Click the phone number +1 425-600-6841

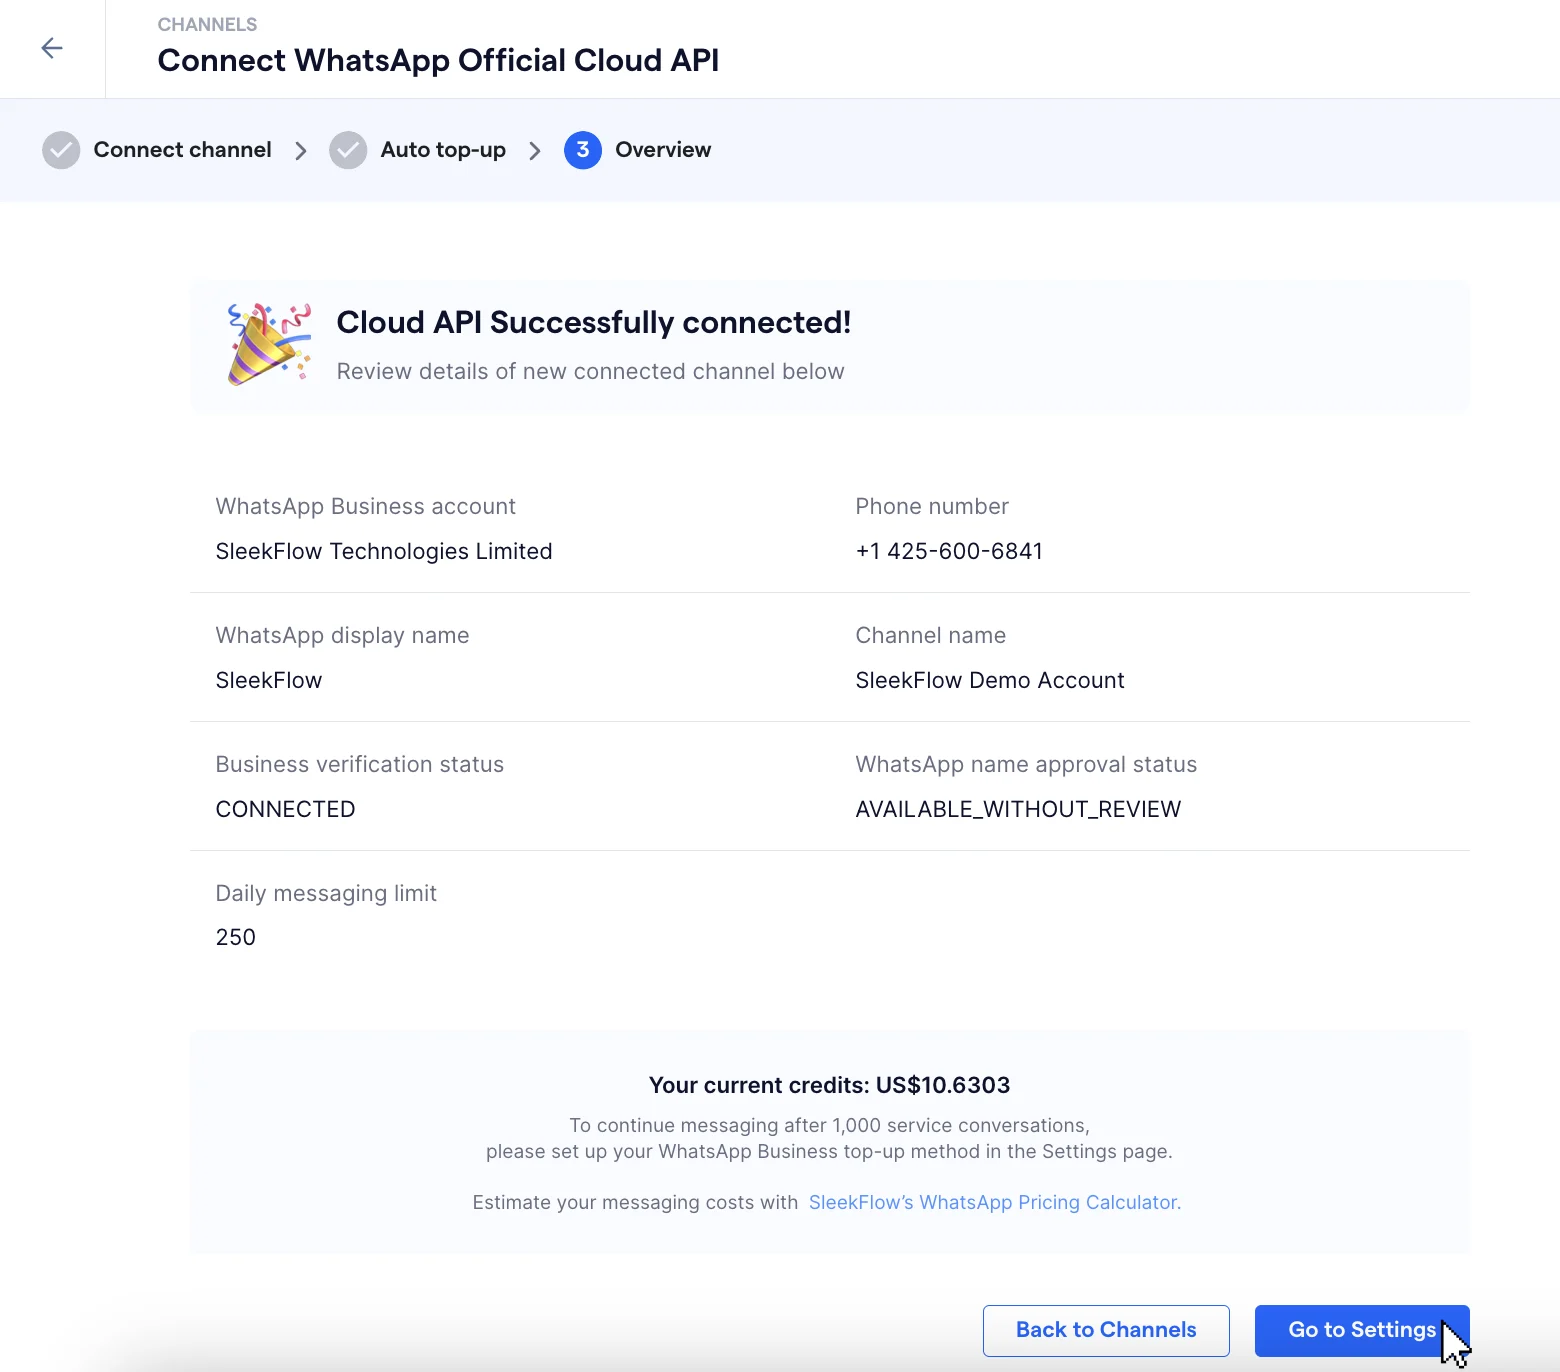(x=948, y=551)
